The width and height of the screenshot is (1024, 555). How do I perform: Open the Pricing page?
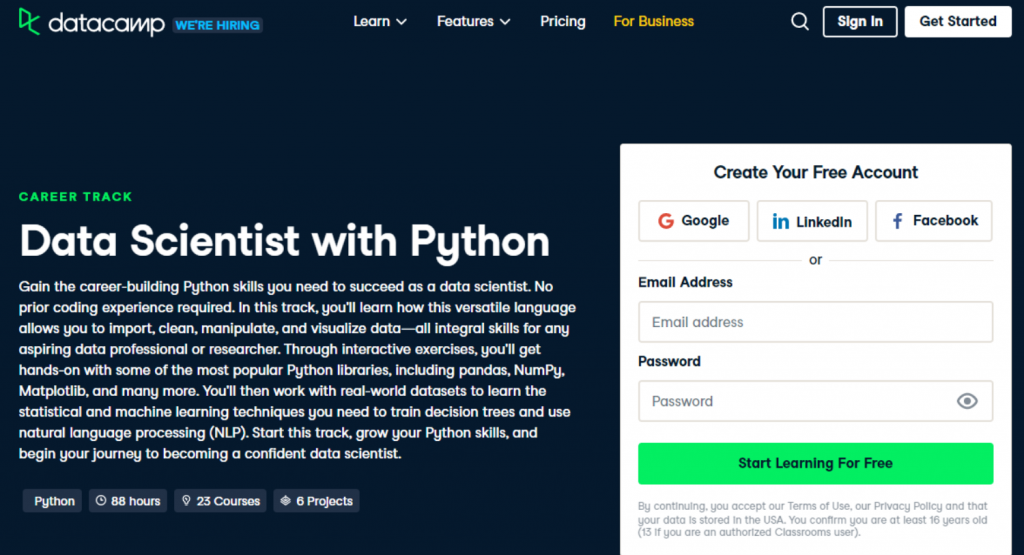click(x=563, y=21)
